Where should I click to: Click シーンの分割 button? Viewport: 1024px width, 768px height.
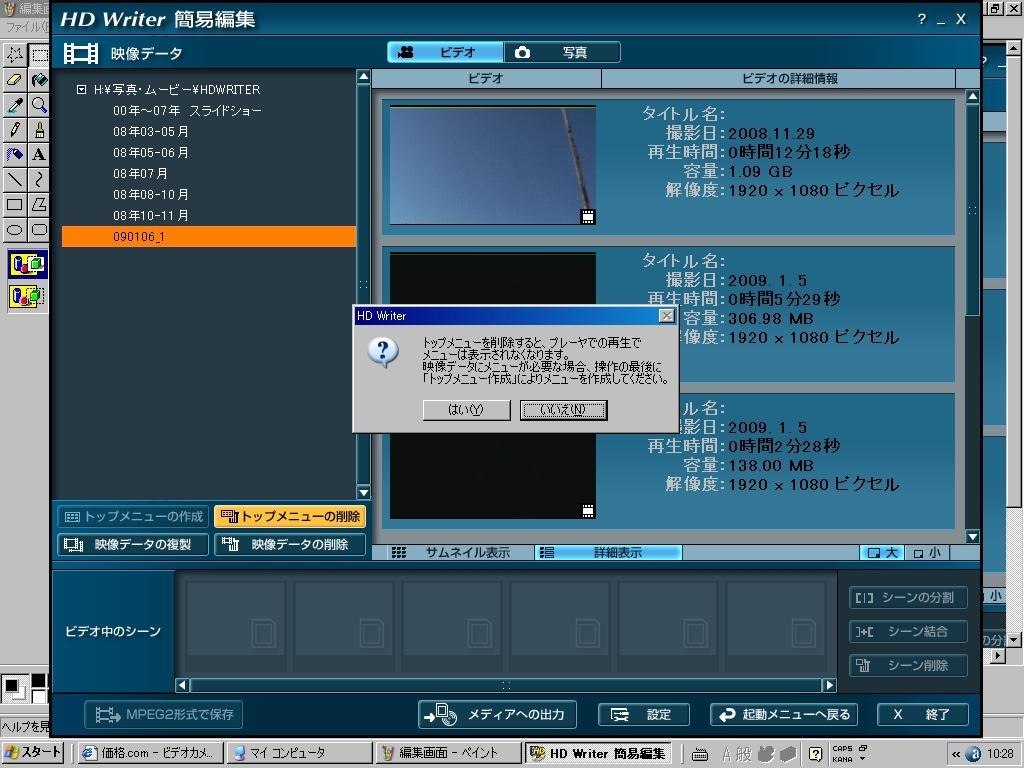click(x=908, y=598)
